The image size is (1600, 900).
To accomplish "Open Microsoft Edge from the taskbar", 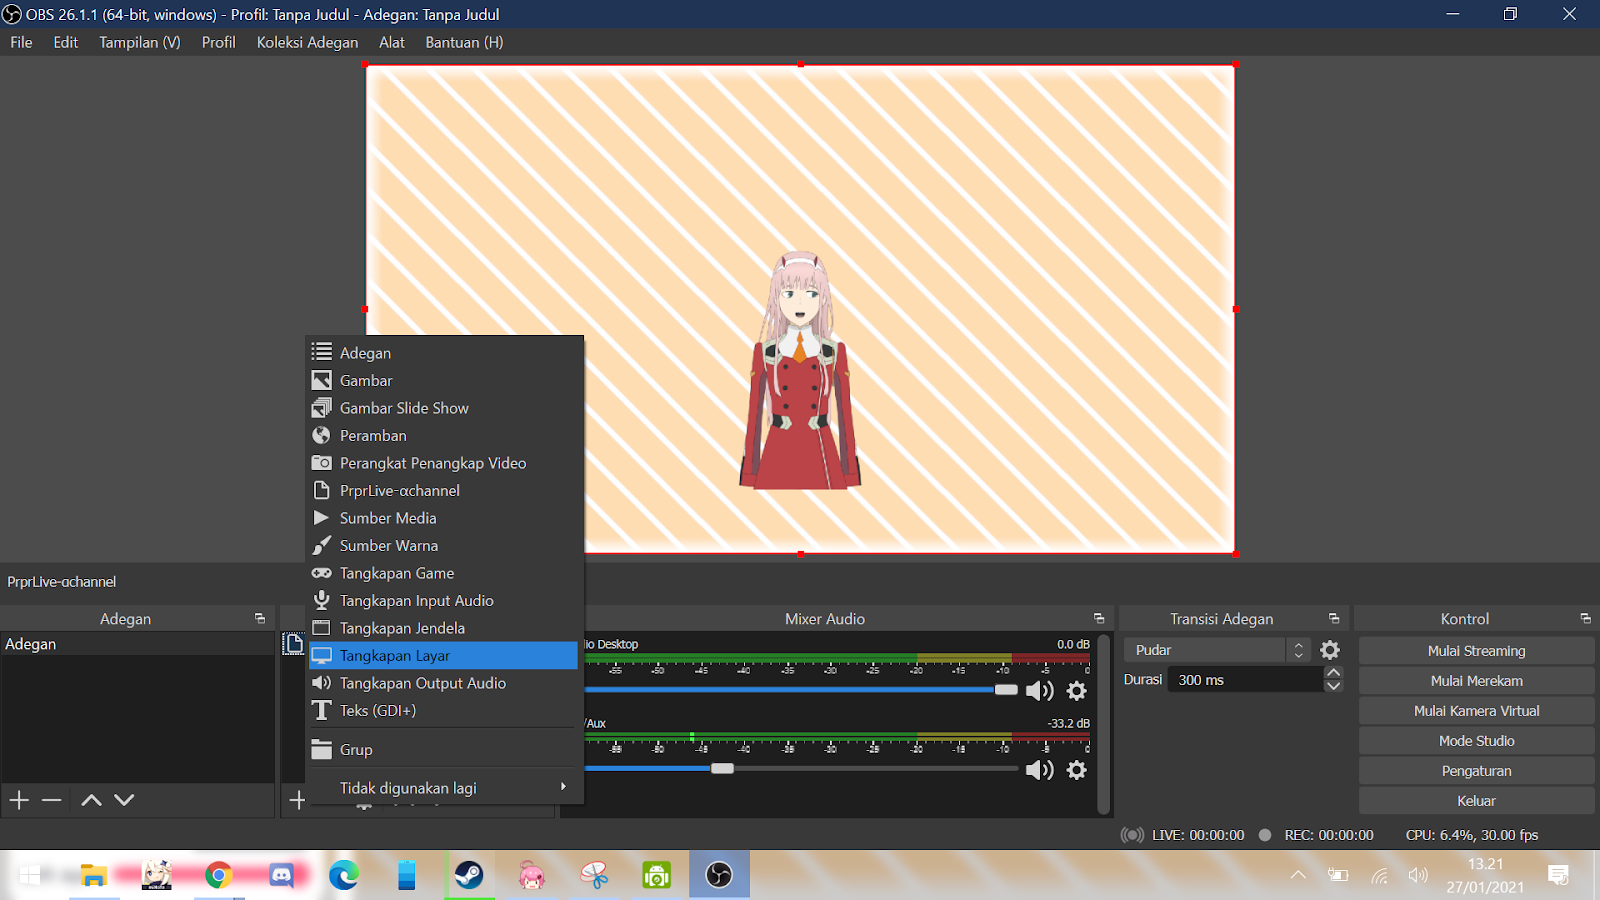I will point(344,876).
